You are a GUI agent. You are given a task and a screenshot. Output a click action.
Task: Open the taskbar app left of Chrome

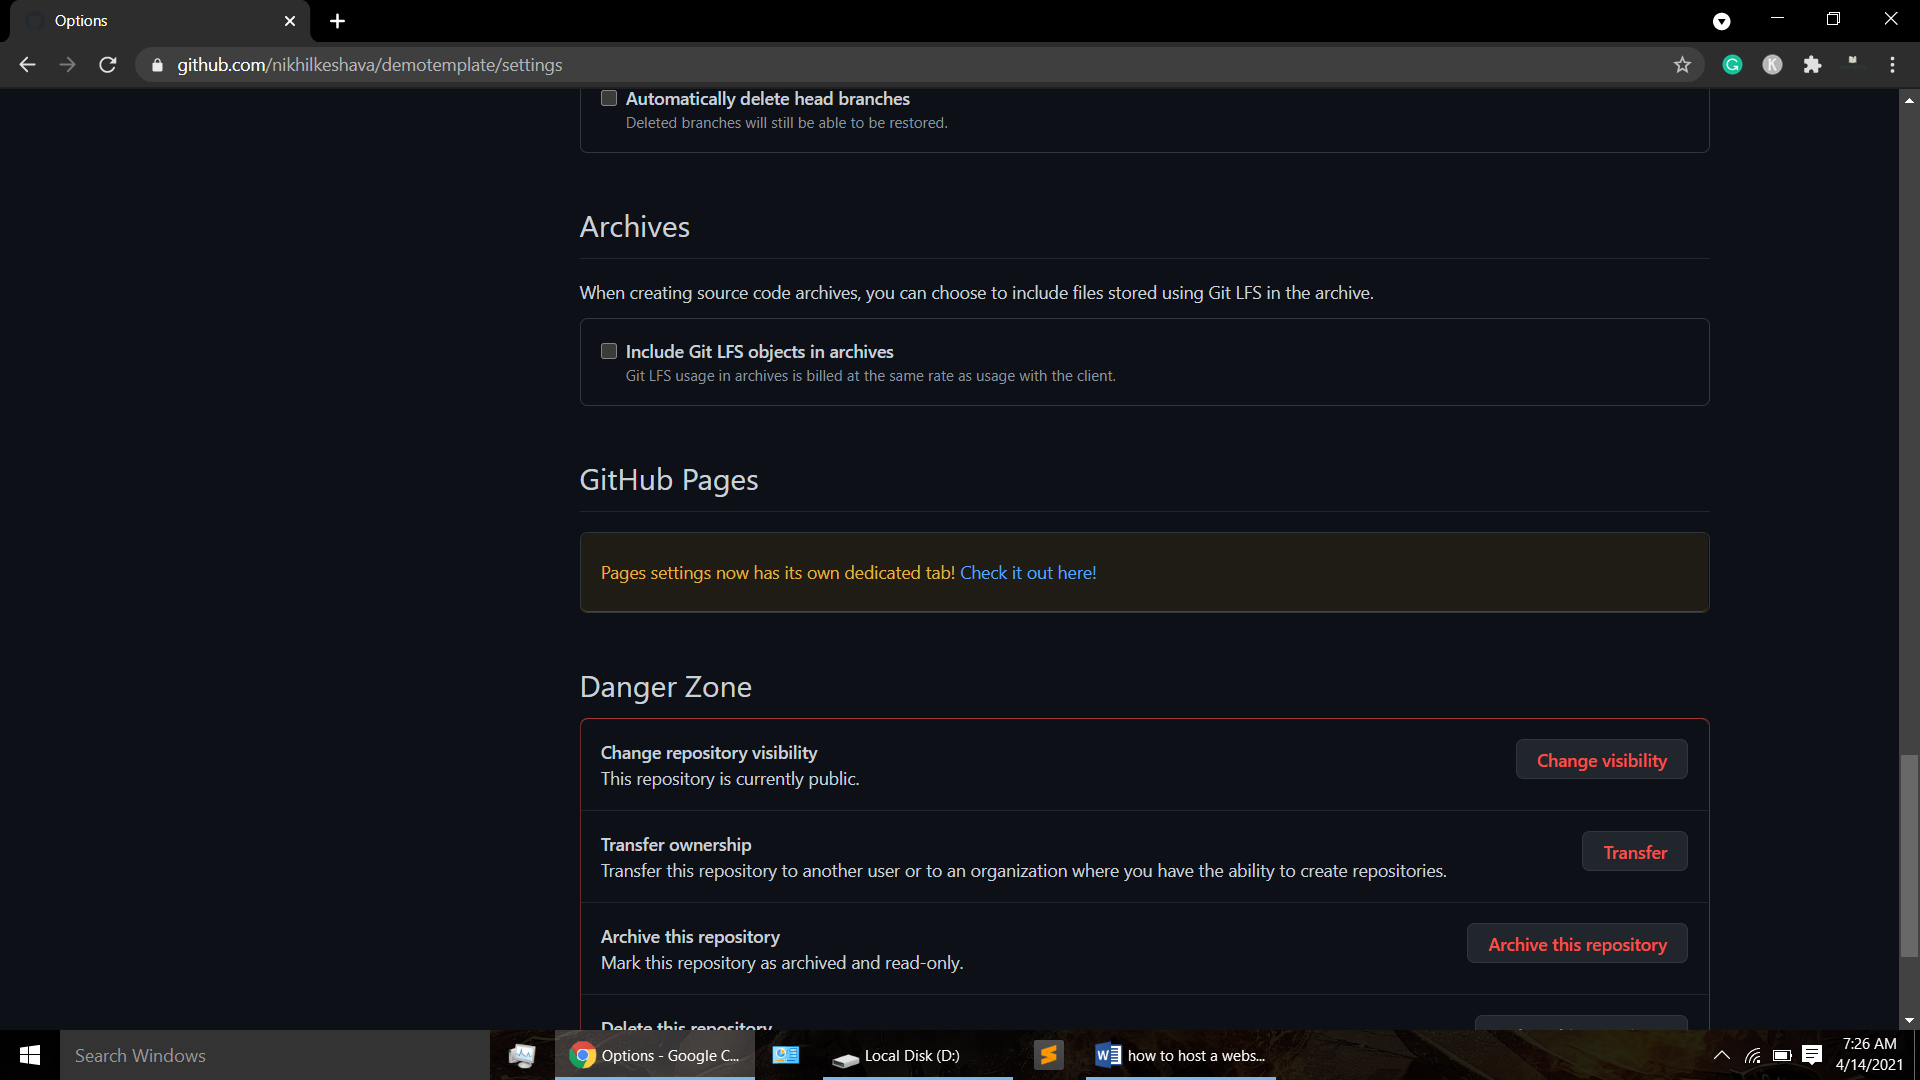[x=522, y=1055]
